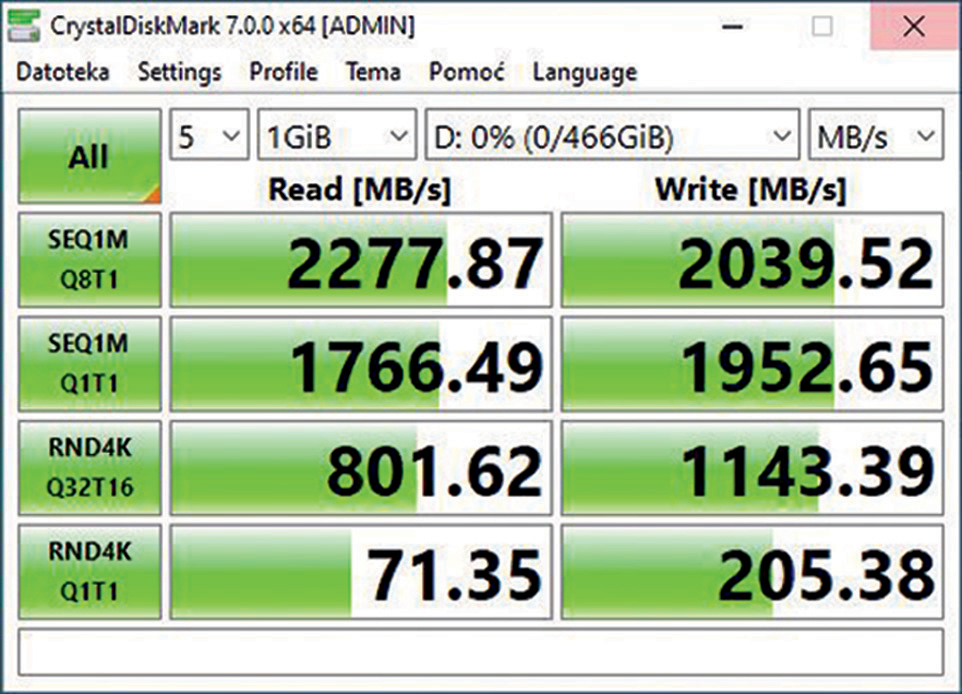
Task: Click the SEQ1M Q8T1 read result 2277.87
Action: [361, 260]
